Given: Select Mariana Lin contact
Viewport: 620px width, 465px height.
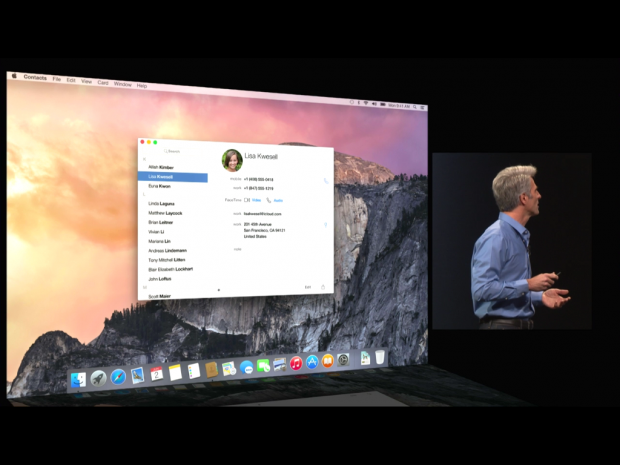Looking at the screenshot, I should point(159,241).
